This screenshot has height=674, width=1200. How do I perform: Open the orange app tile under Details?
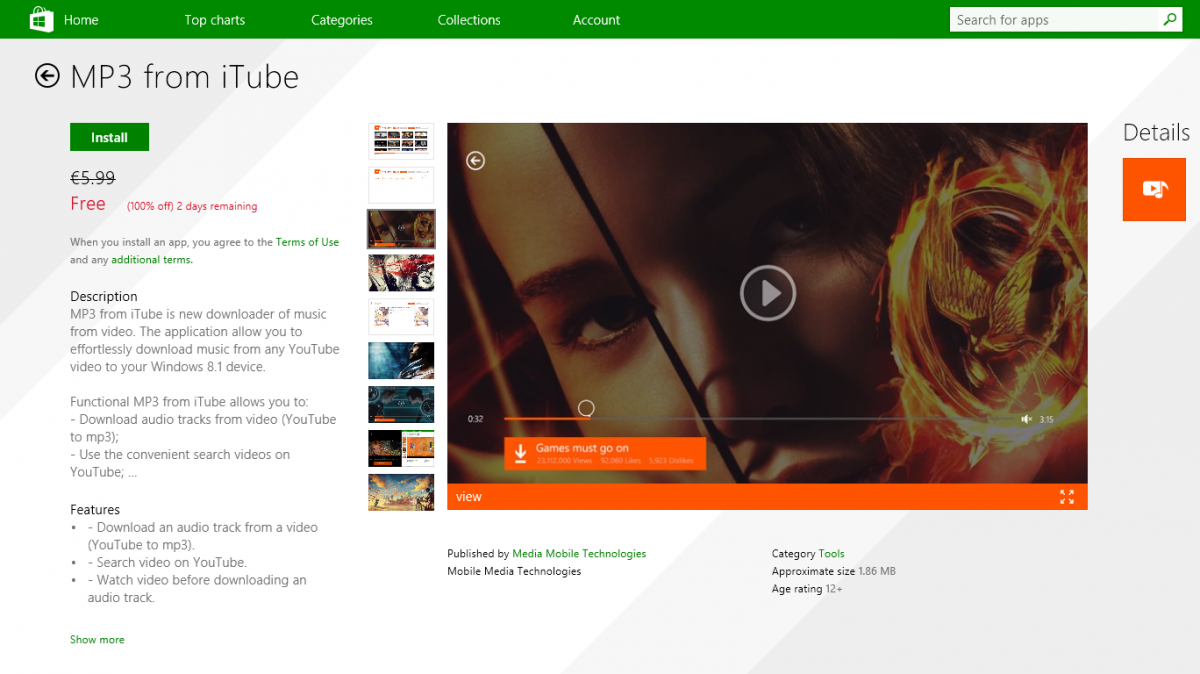coord(1154,189)
